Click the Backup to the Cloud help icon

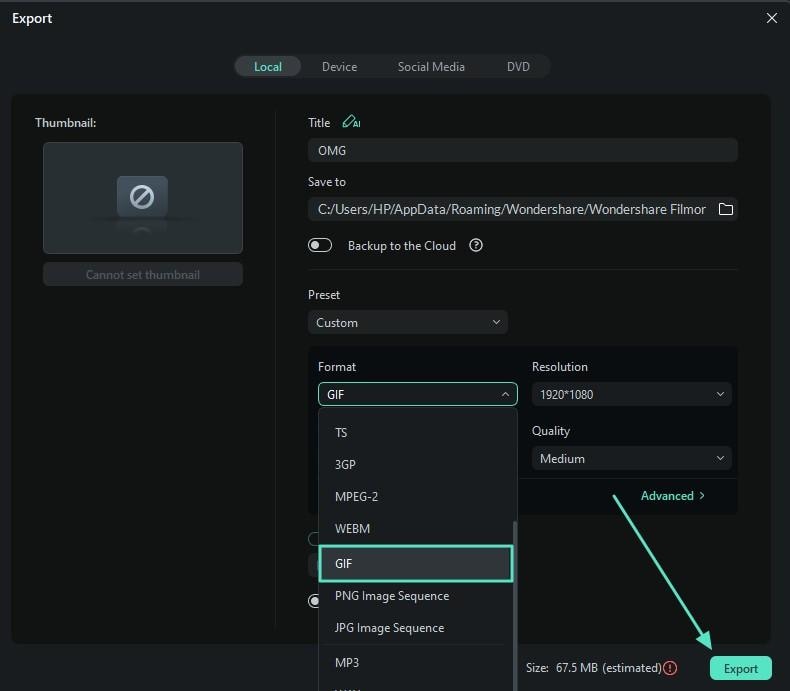pos(476,245)
